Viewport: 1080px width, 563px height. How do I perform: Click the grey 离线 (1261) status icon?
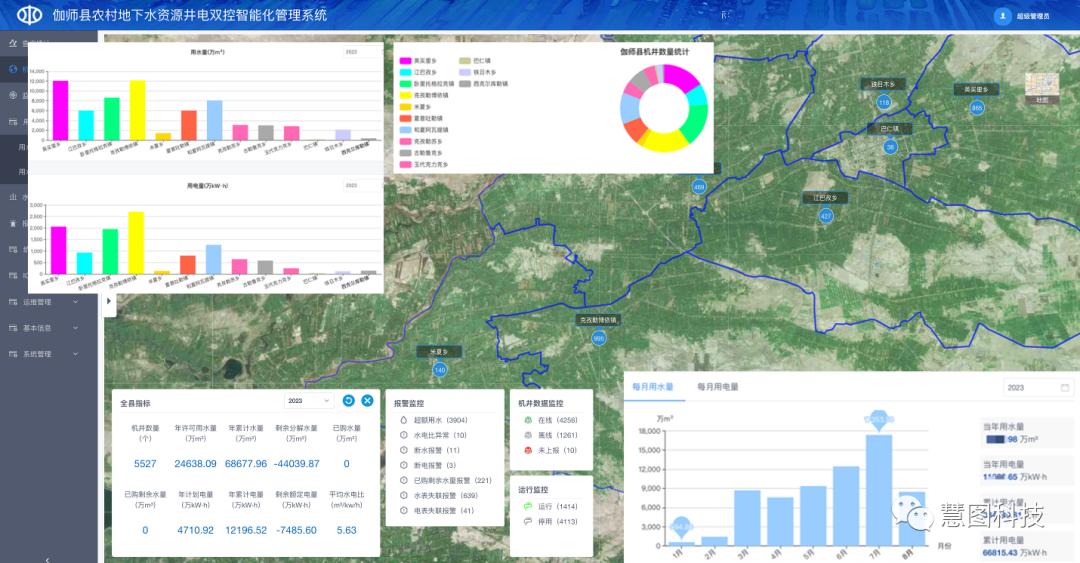[x=528, y=435]
